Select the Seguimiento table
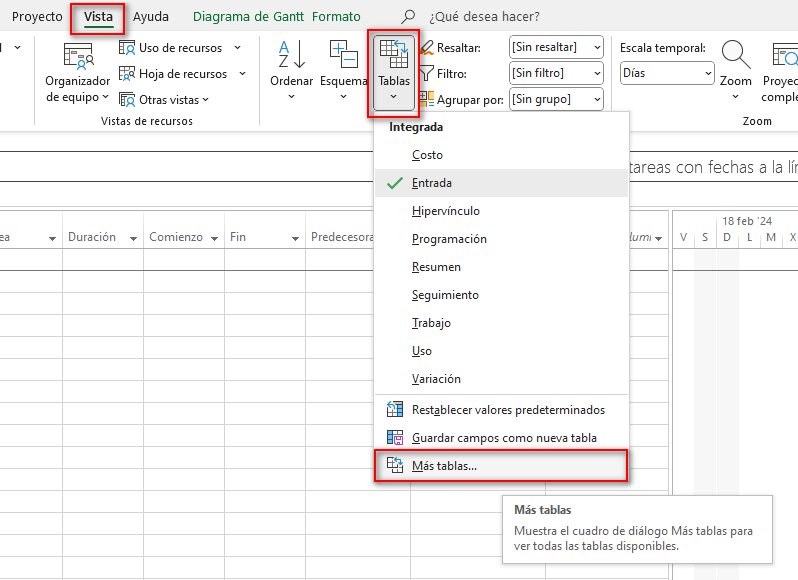This screenshot has width=798, height=580. point(445,295)
